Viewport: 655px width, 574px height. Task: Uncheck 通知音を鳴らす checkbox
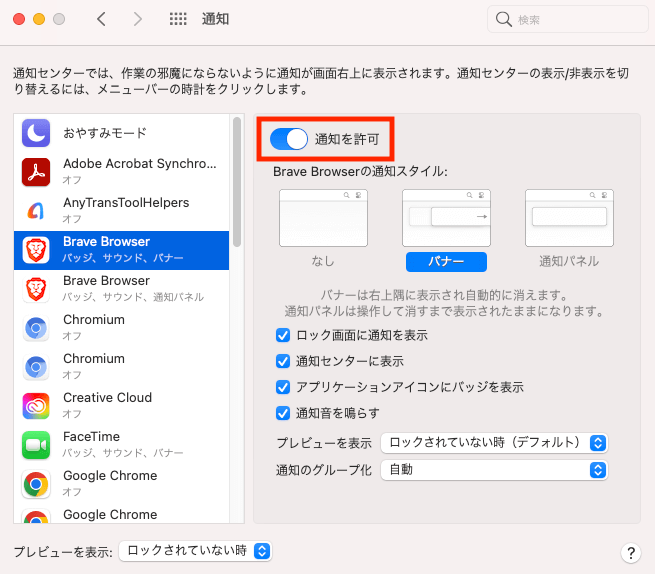[283, 413]
